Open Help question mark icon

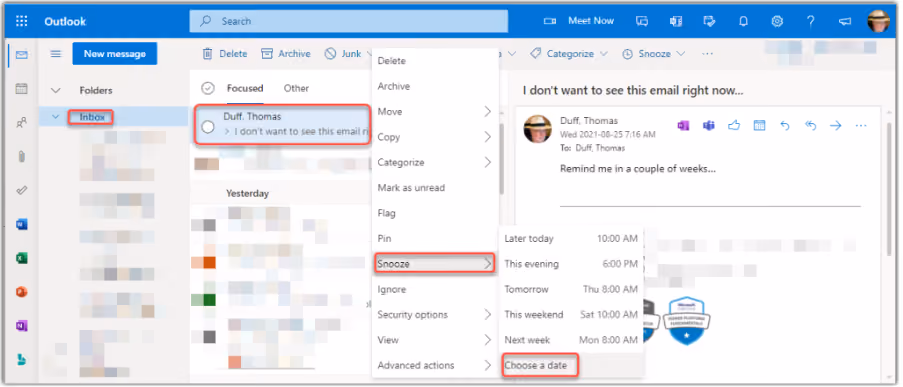click(811, 21)
